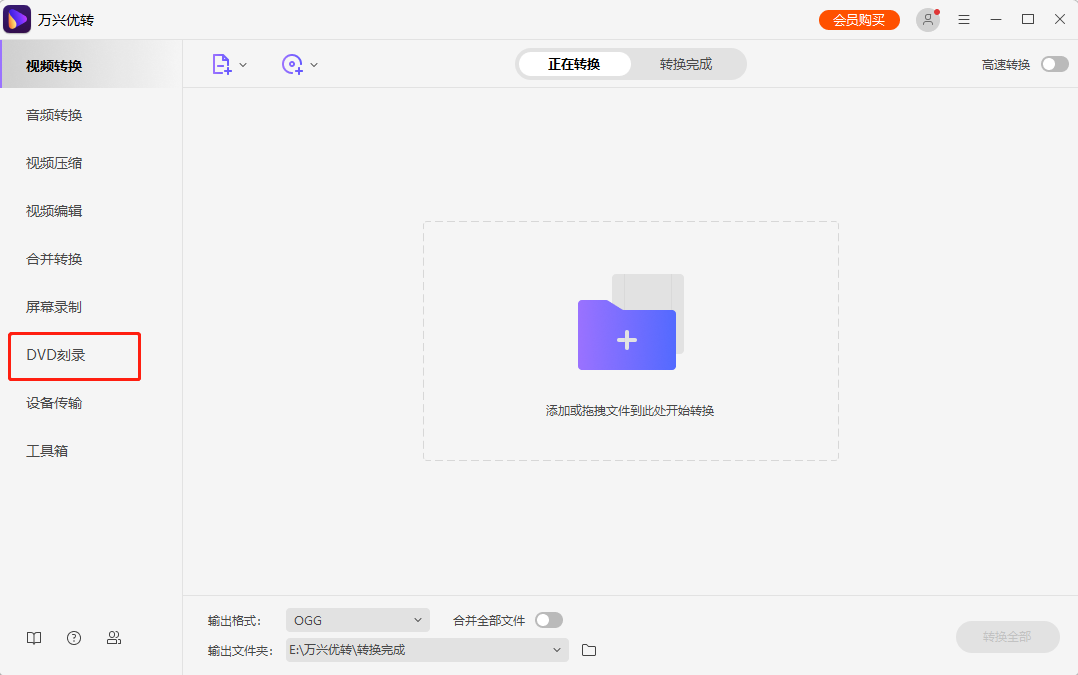Screen dimensions: 1078x675
Task: Click the help question mark icon
Action: click(73, 637)
